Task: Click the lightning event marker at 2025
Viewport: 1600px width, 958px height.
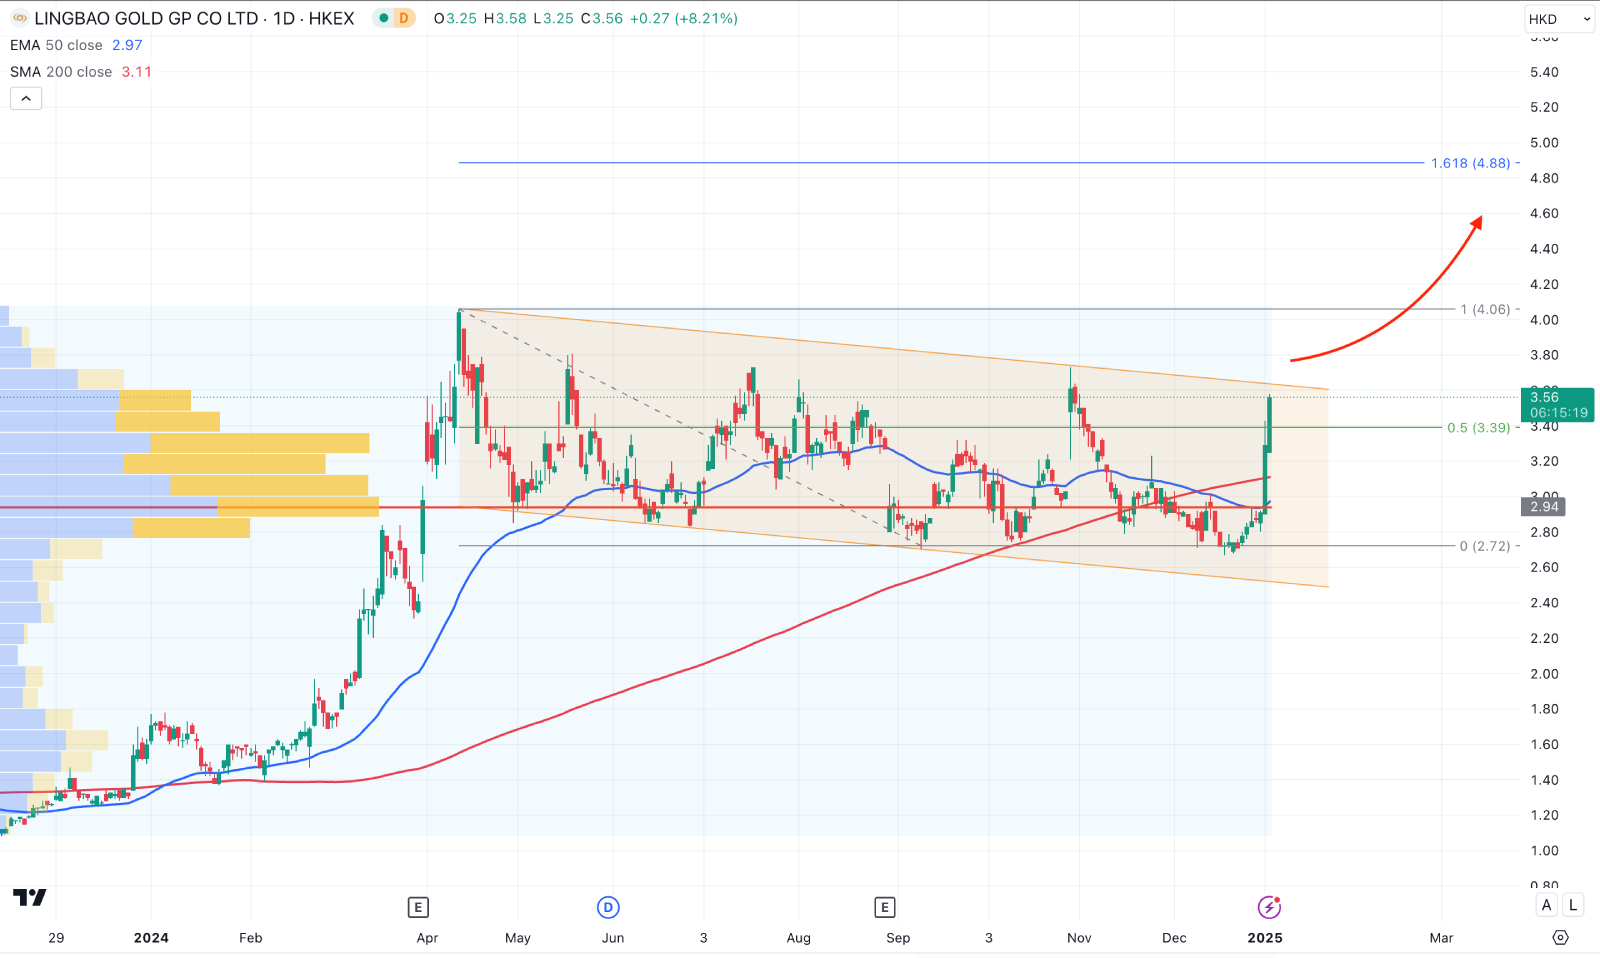Action: click(1269, 907)
